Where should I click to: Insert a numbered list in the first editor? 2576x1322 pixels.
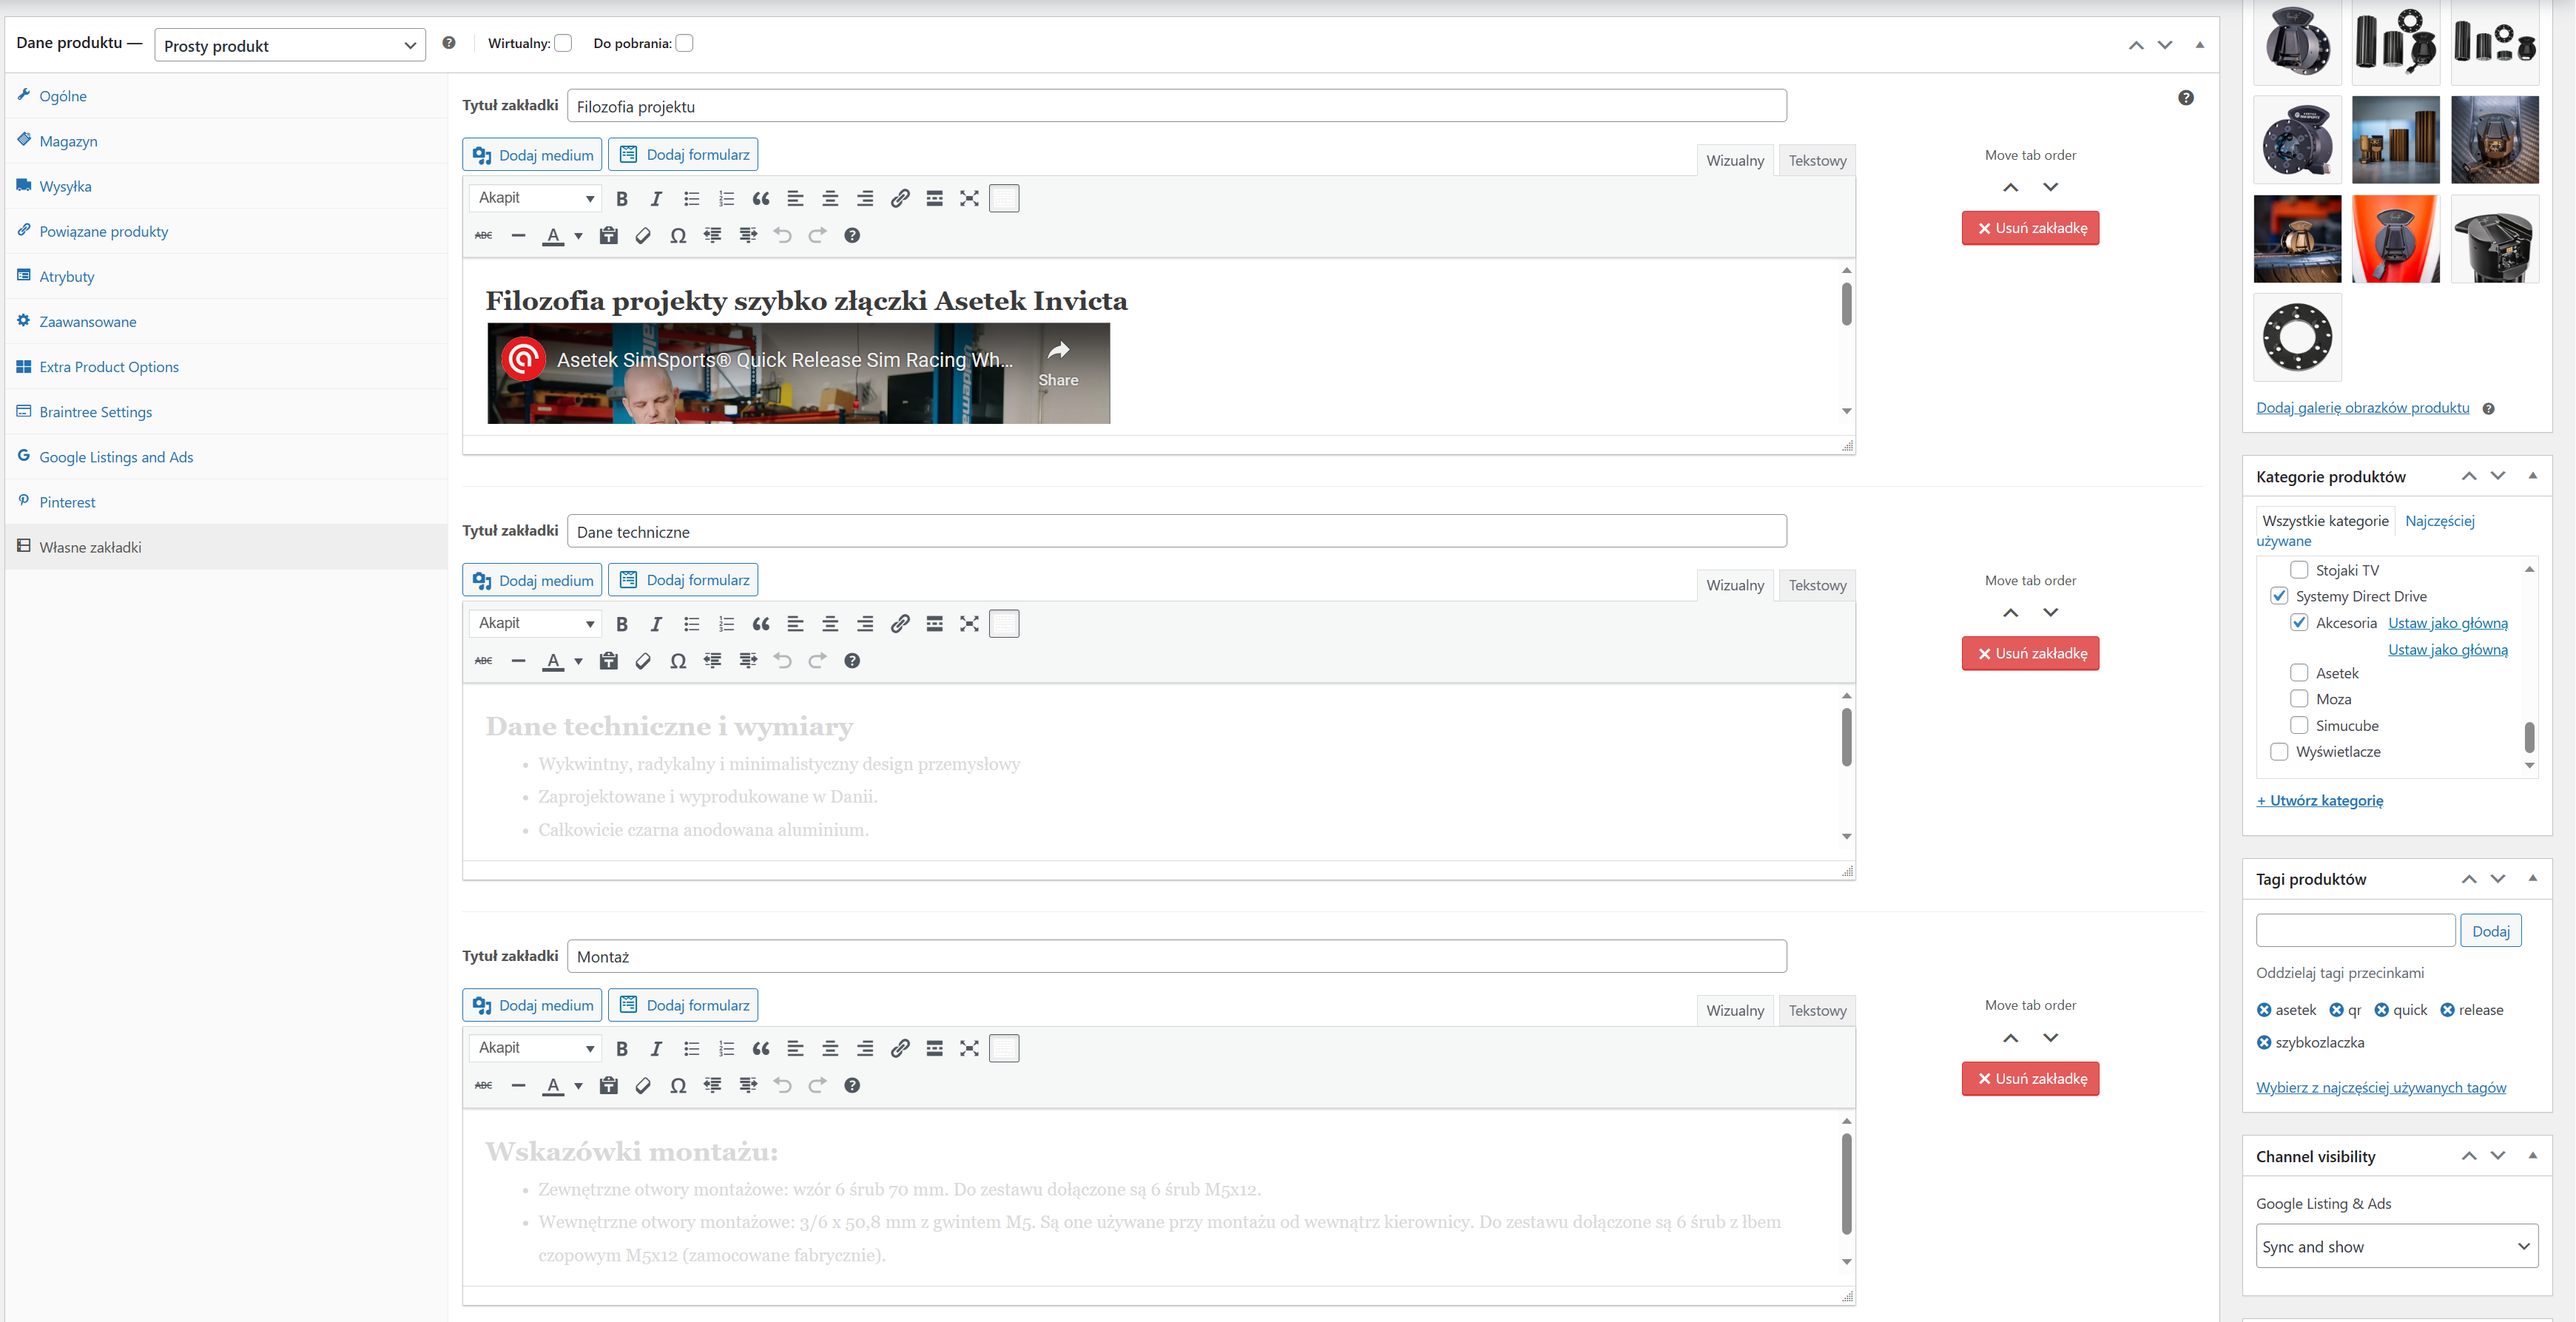(x=726, y=198)
